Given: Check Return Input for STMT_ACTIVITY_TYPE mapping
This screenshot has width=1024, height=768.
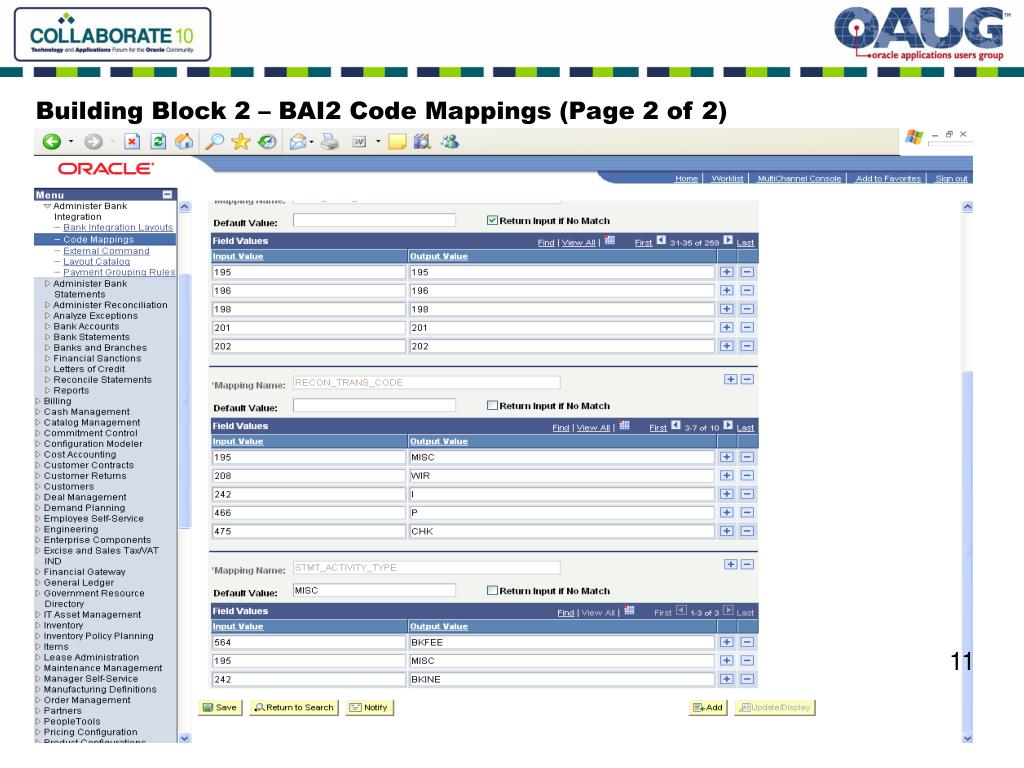Looking at the screenshot, I should pyautogui.click(x=492, y=590).
